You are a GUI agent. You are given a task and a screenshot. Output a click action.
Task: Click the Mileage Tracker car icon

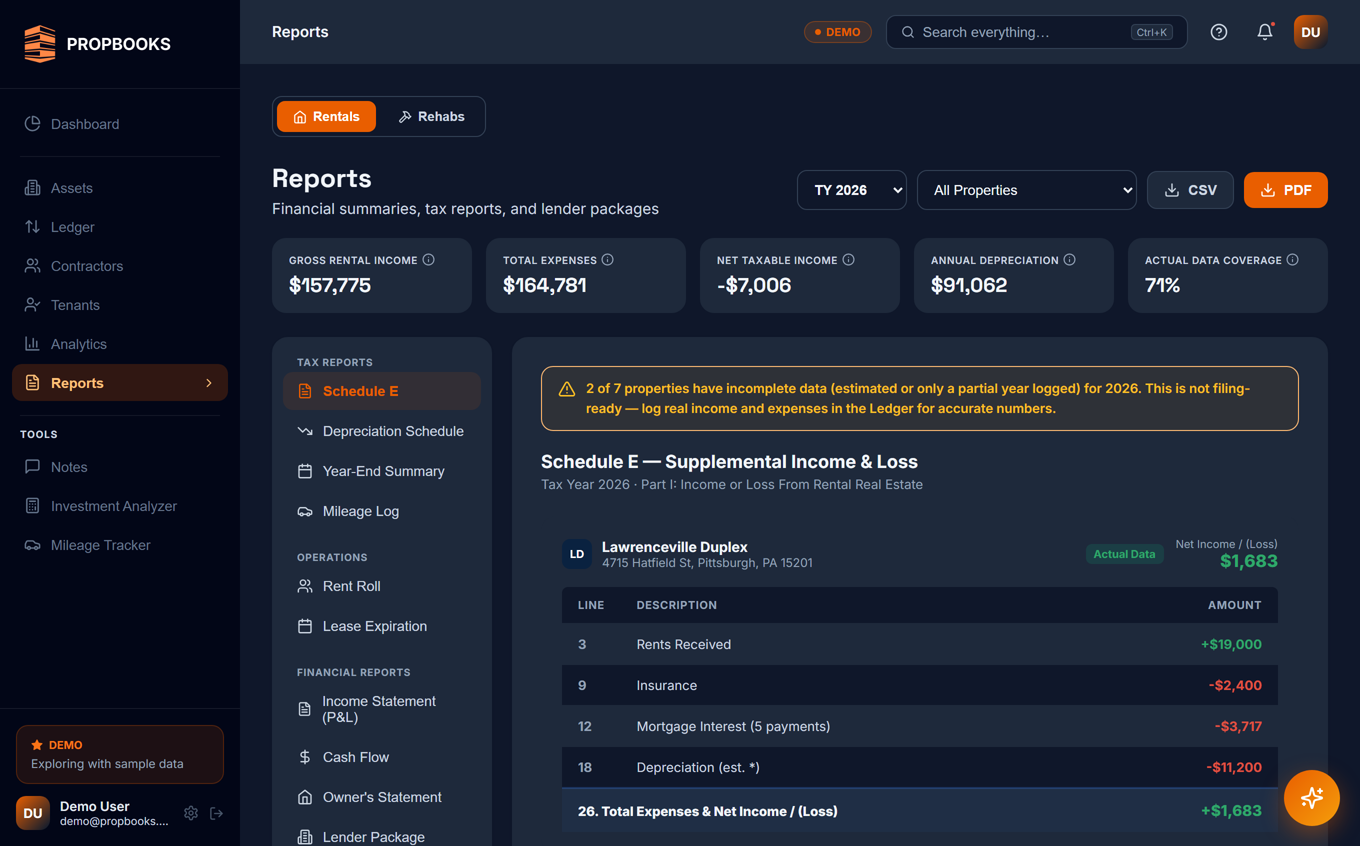pyautogui.click(x=32, y=545)
